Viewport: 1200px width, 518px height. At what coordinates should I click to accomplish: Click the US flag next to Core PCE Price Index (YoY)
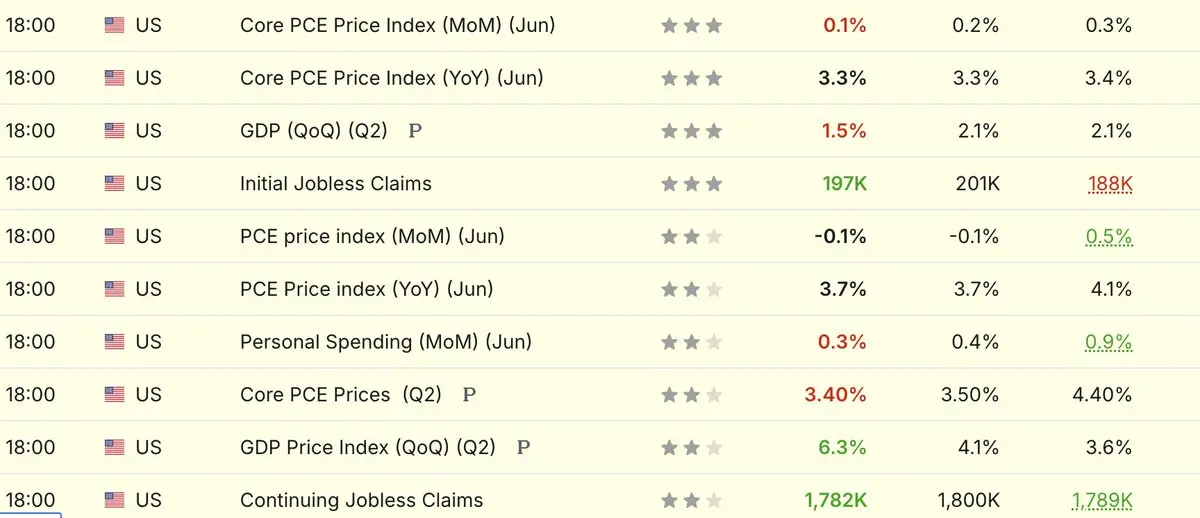(114, 78)
